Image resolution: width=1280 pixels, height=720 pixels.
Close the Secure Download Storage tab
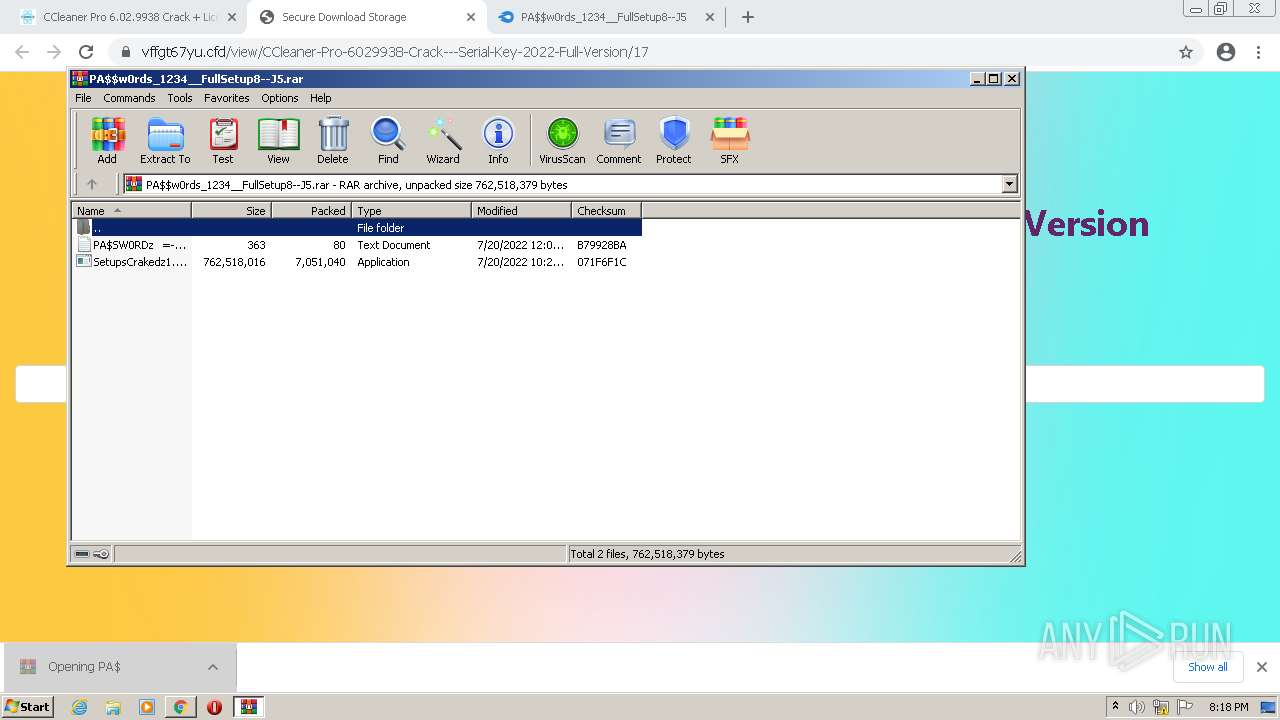(x=470, y=17)
